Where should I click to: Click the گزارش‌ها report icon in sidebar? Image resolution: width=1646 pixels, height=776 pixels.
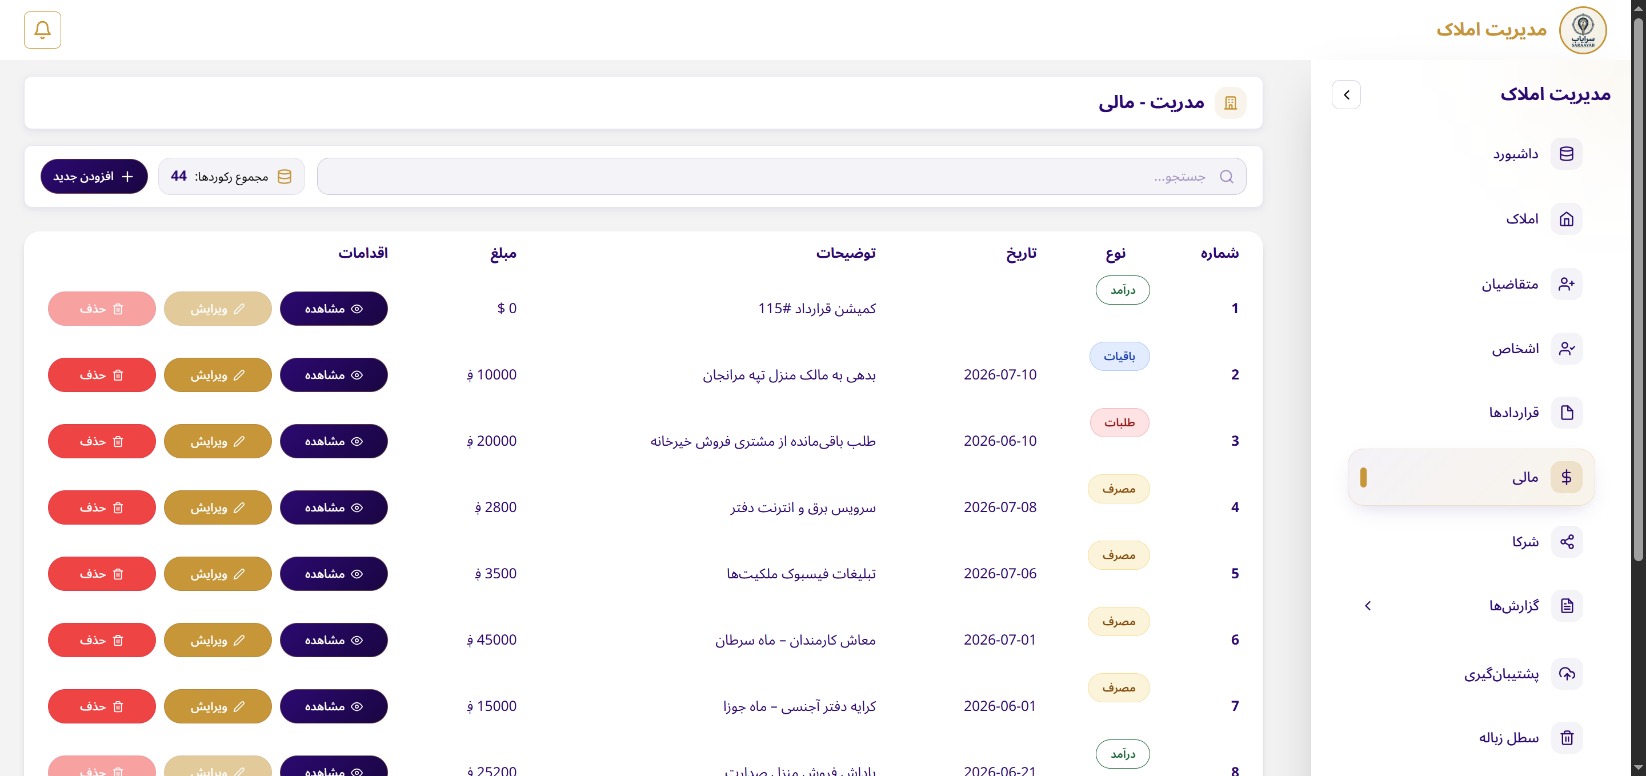tap(1567, 606)
